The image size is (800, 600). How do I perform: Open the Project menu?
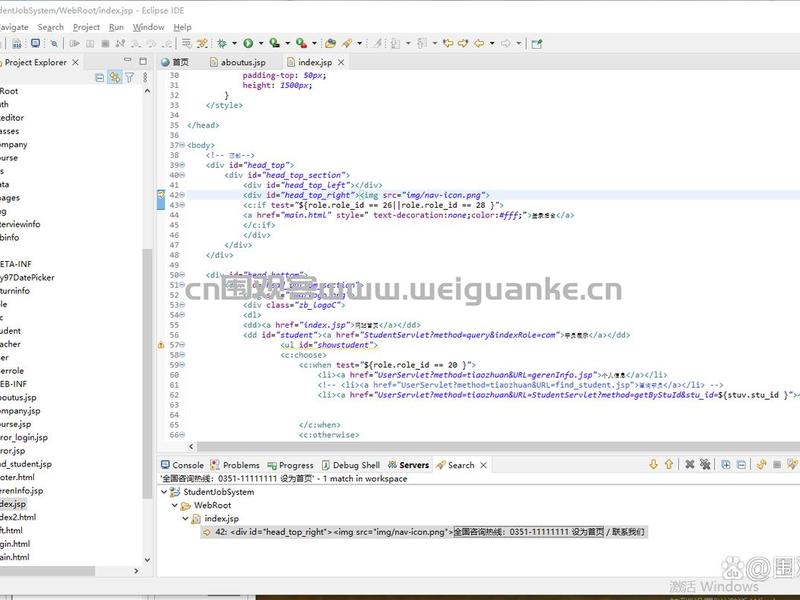[86, 27]
